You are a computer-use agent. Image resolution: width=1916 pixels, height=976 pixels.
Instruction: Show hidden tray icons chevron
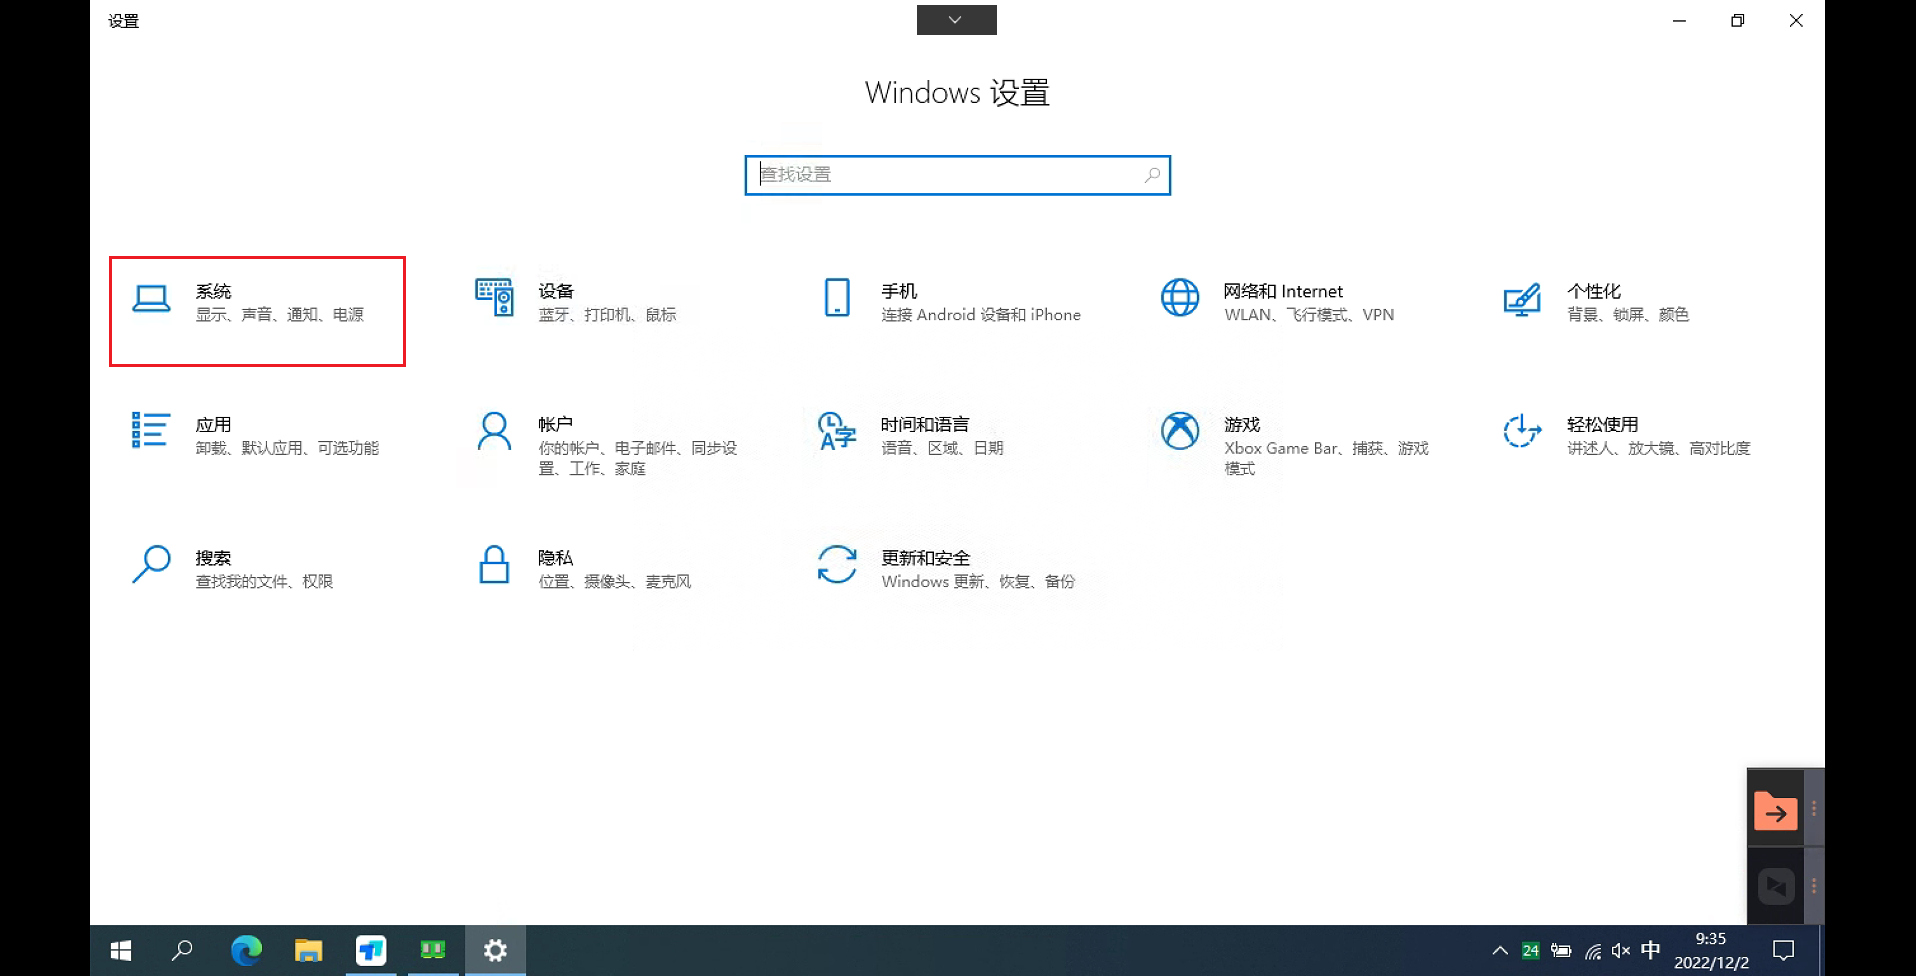1500,951
